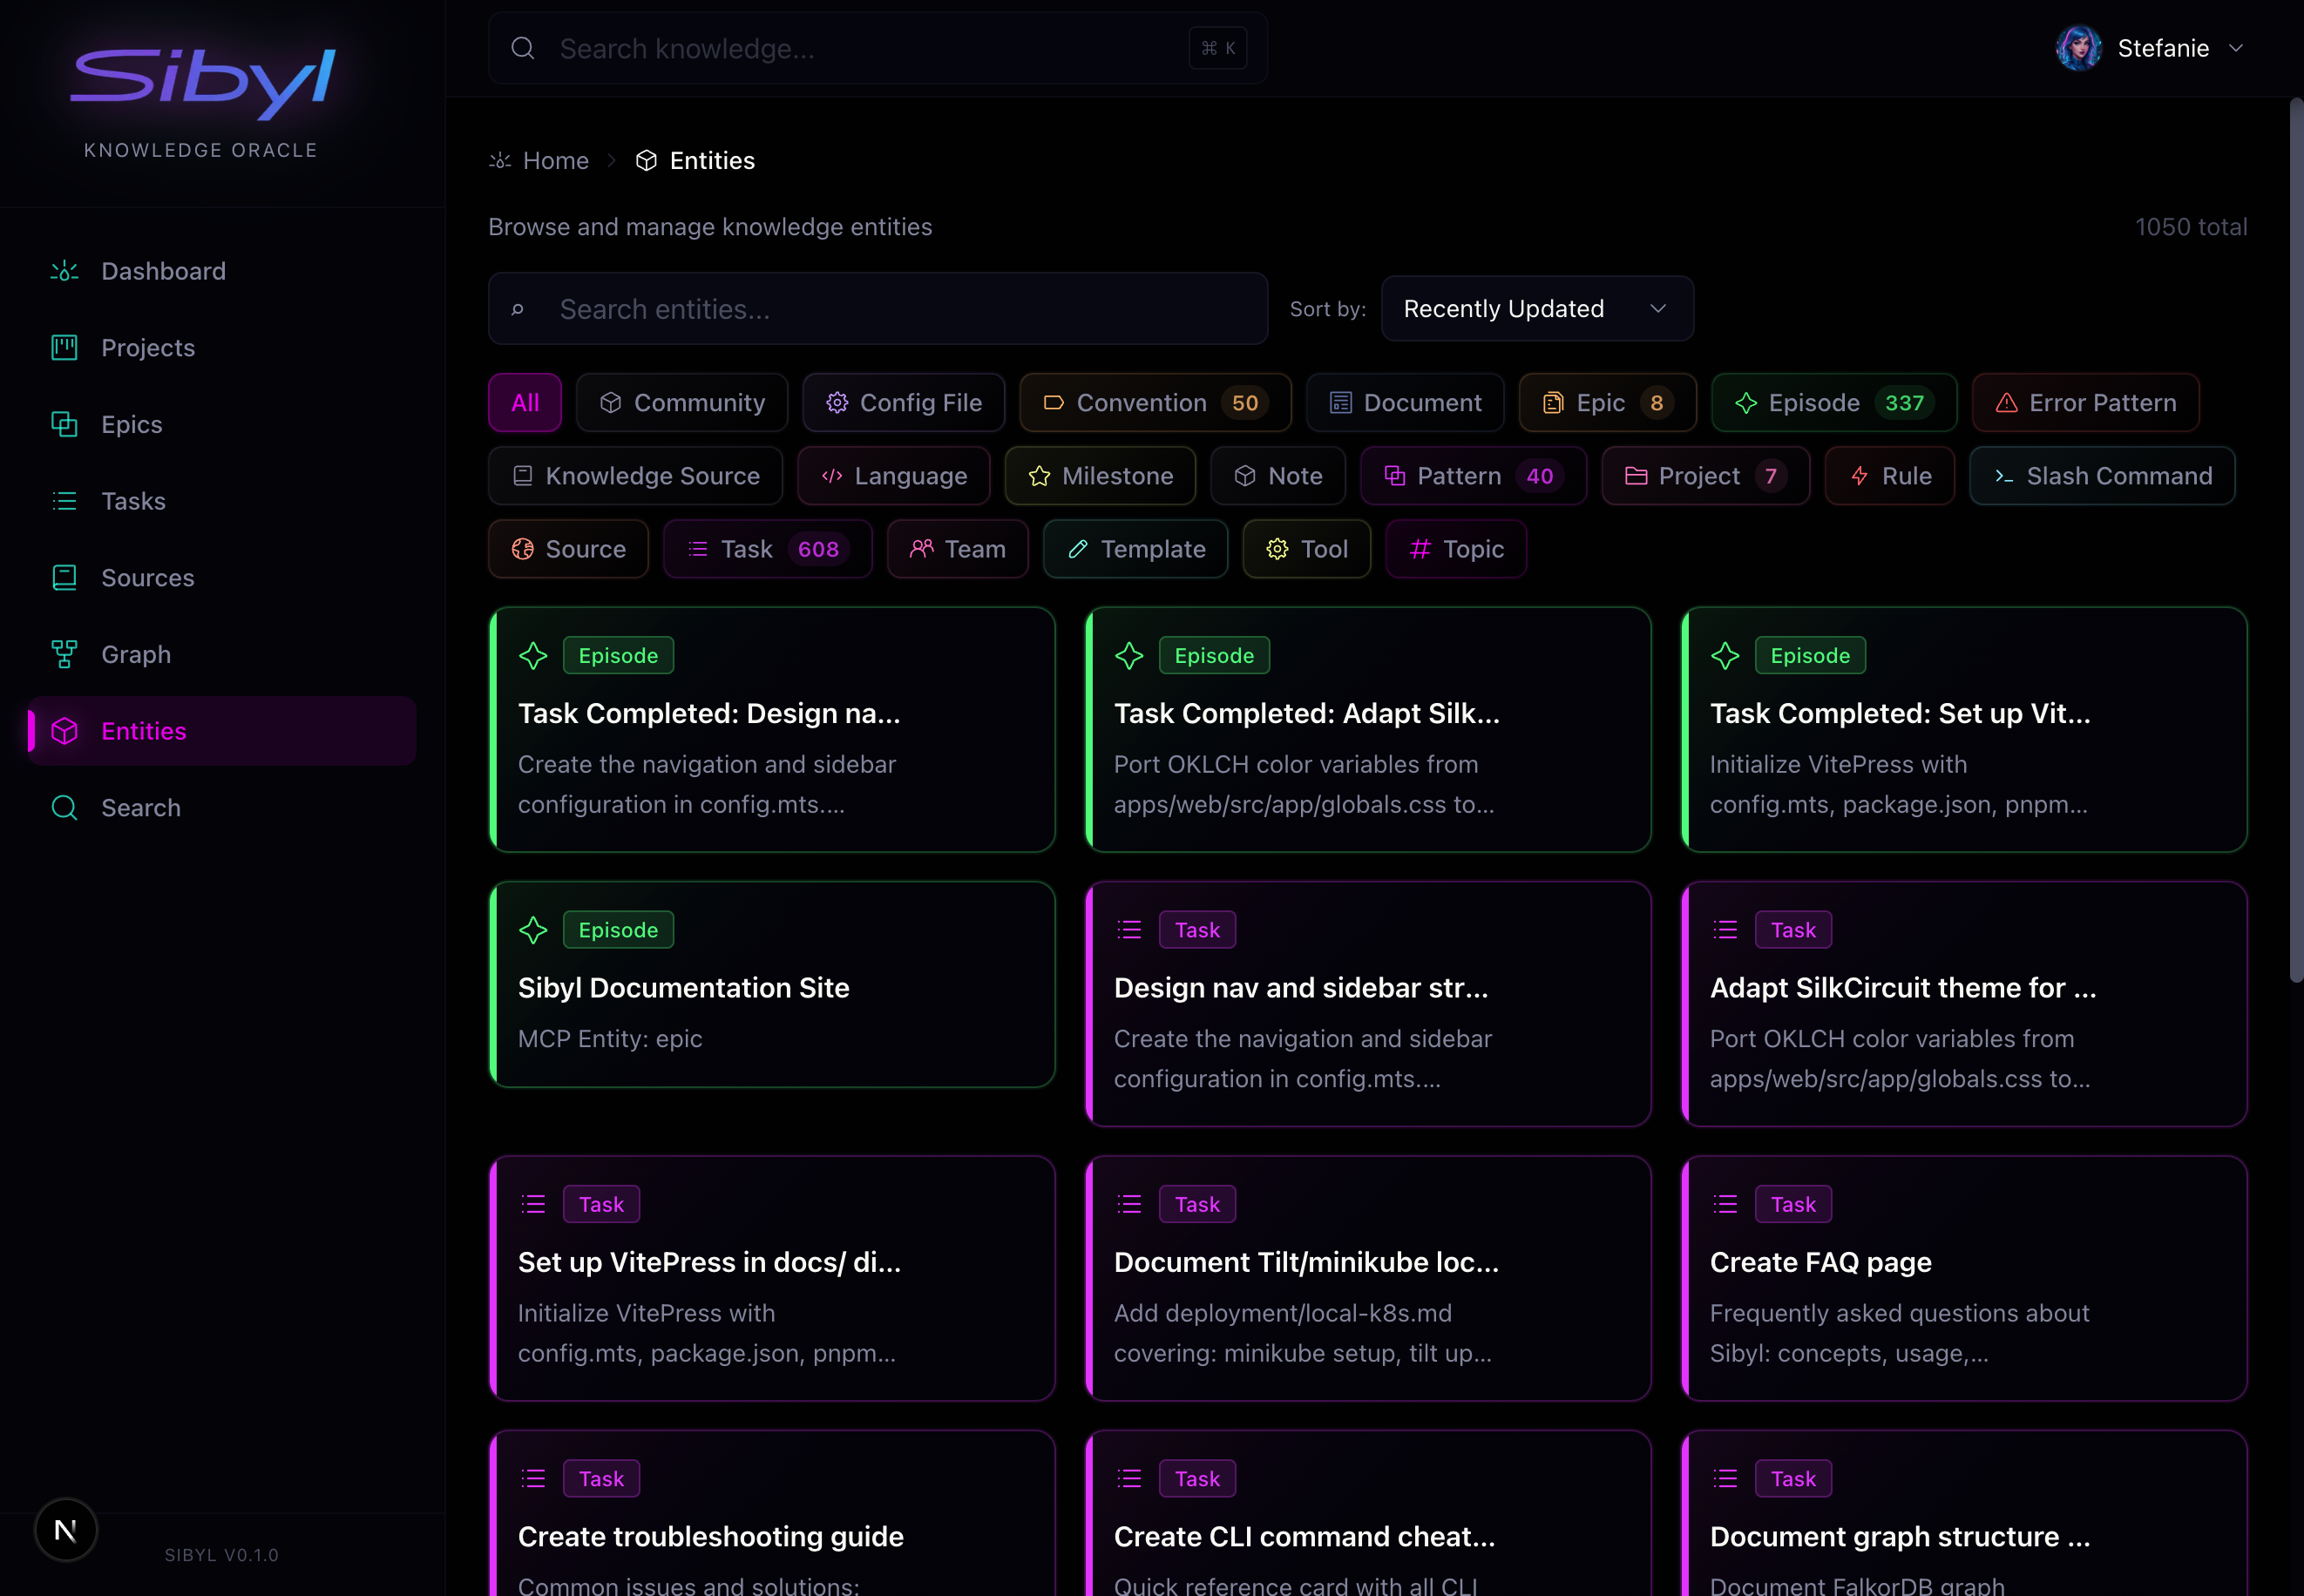Open the Create FAQ page task card
Viewport: 2304px width, 1596px height.
[x=1963, y=1278]
